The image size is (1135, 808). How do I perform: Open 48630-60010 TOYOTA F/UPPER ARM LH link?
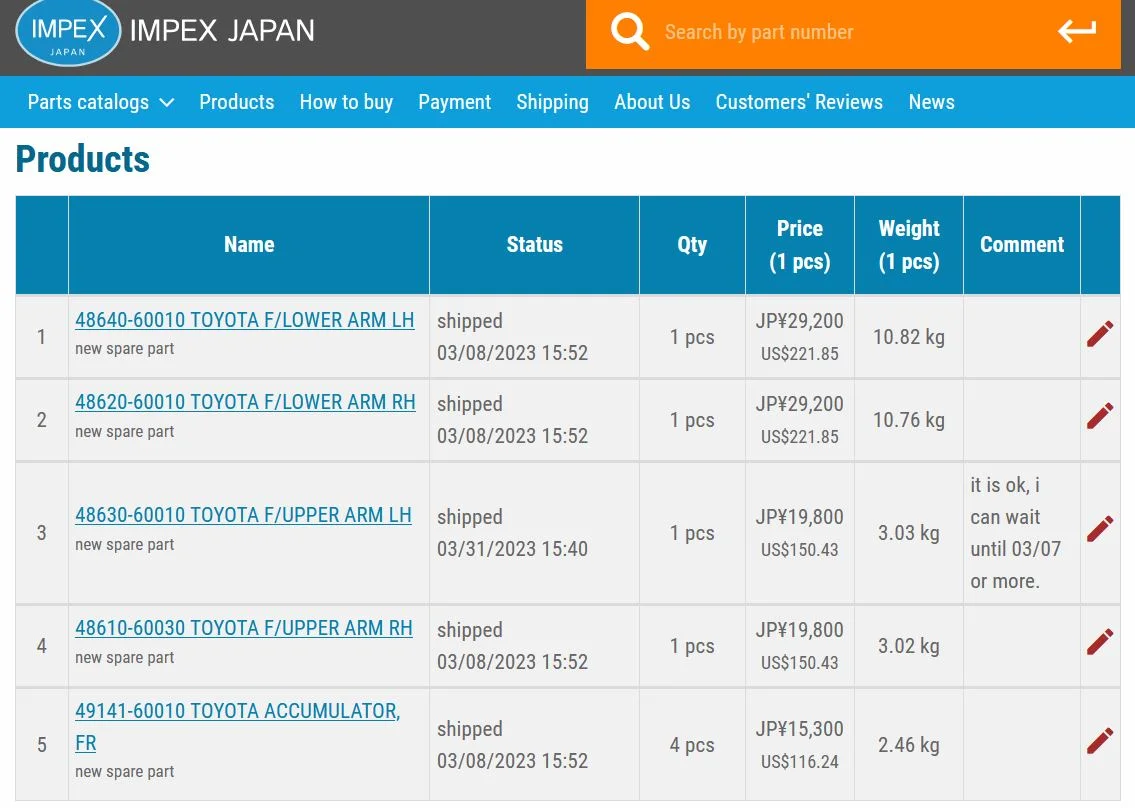(x=243, y=515)
